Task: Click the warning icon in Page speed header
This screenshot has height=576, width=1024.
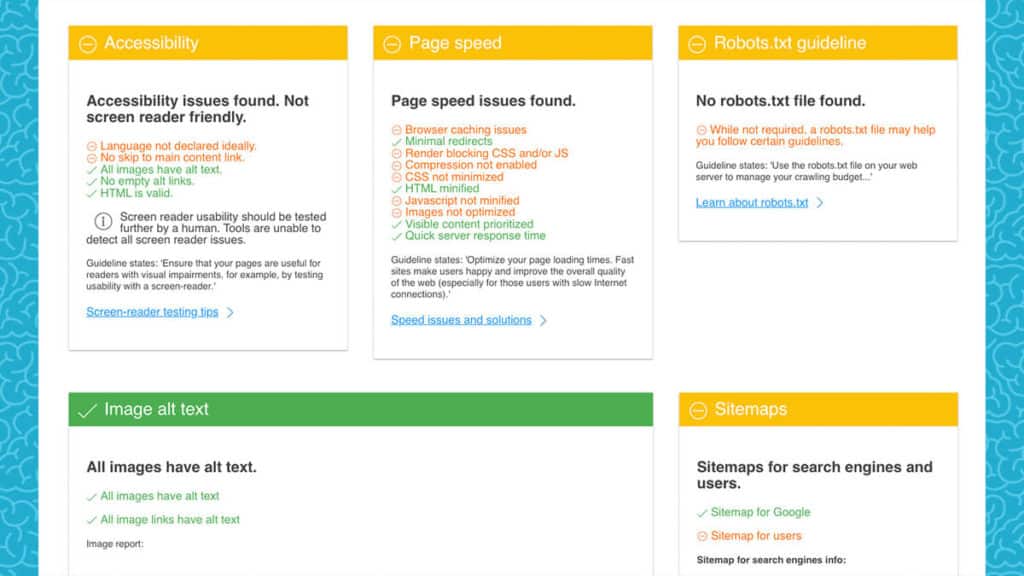Action: 393,44
